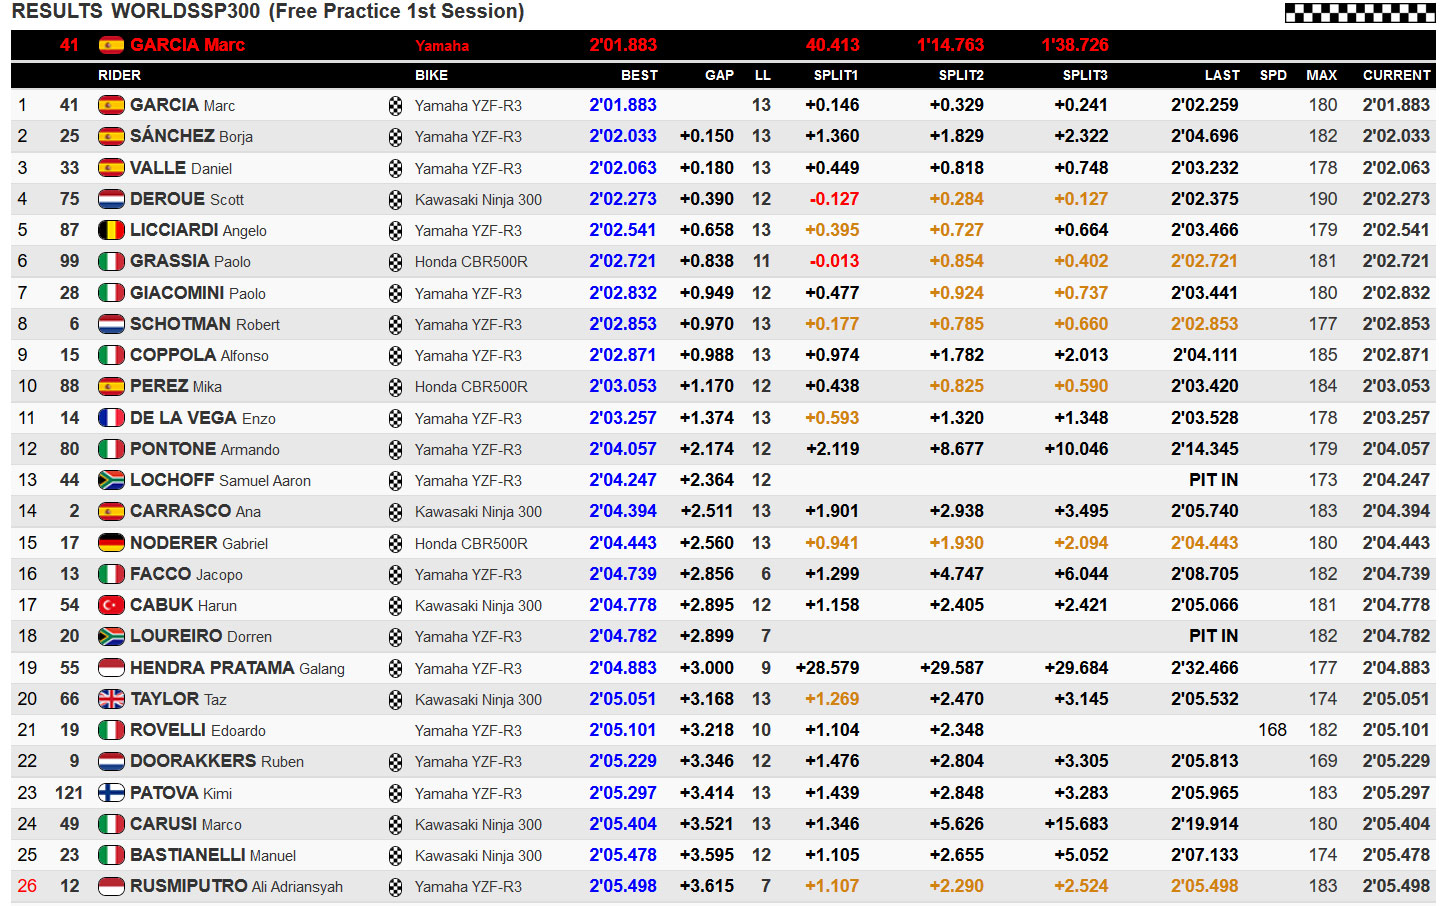Click the checkered flag icon in GARCIA Marc's row 1
1446x906 pixels.
395,106
